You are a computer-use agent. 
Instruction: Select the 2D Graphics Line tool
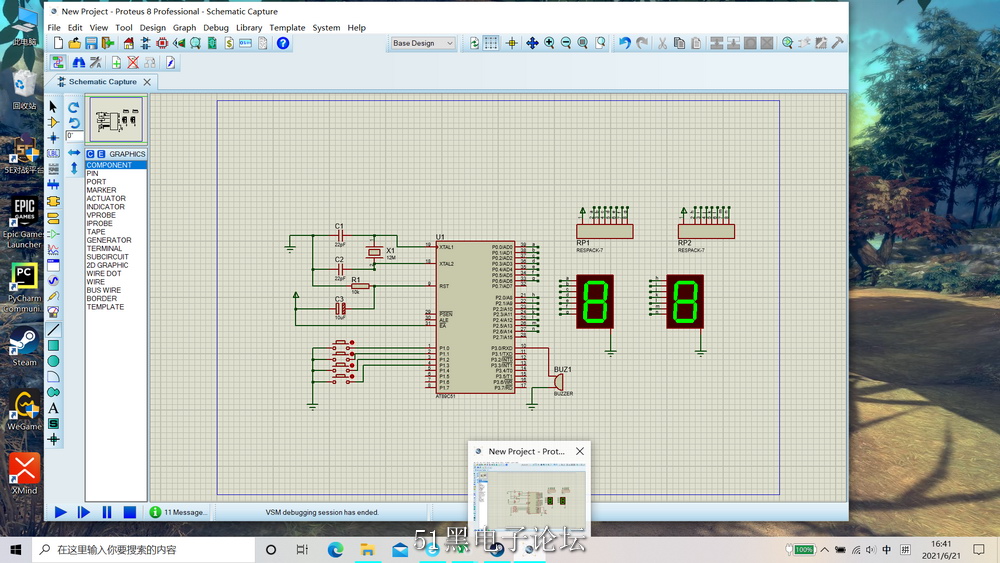click(53, 330)
